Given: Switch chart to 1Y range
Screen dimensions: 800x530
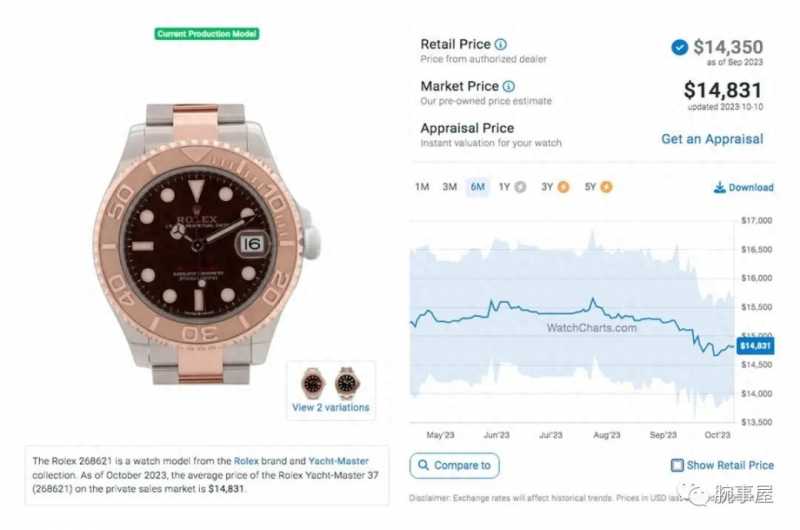Looking at the screenshot, I should point(504,187).
